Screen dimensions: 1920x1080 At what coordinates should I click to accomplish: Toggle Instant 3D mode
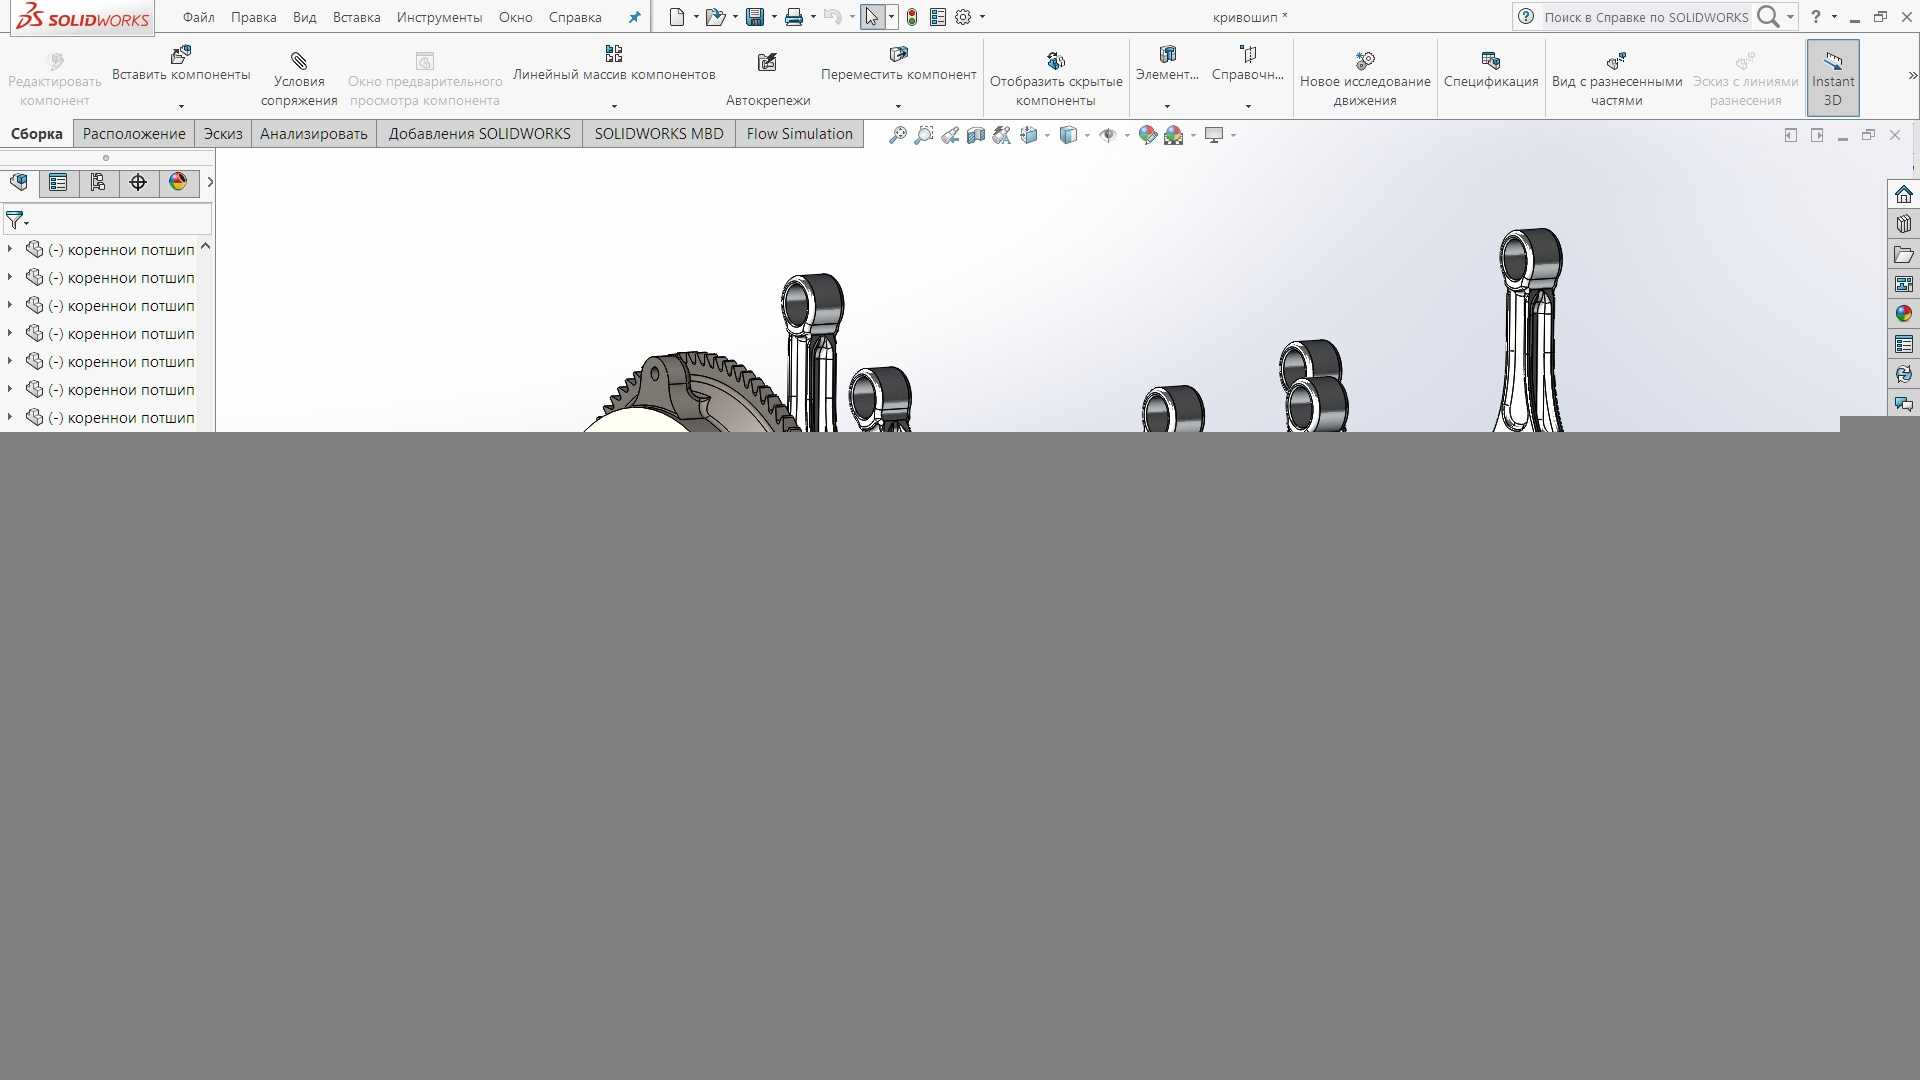1832,78
